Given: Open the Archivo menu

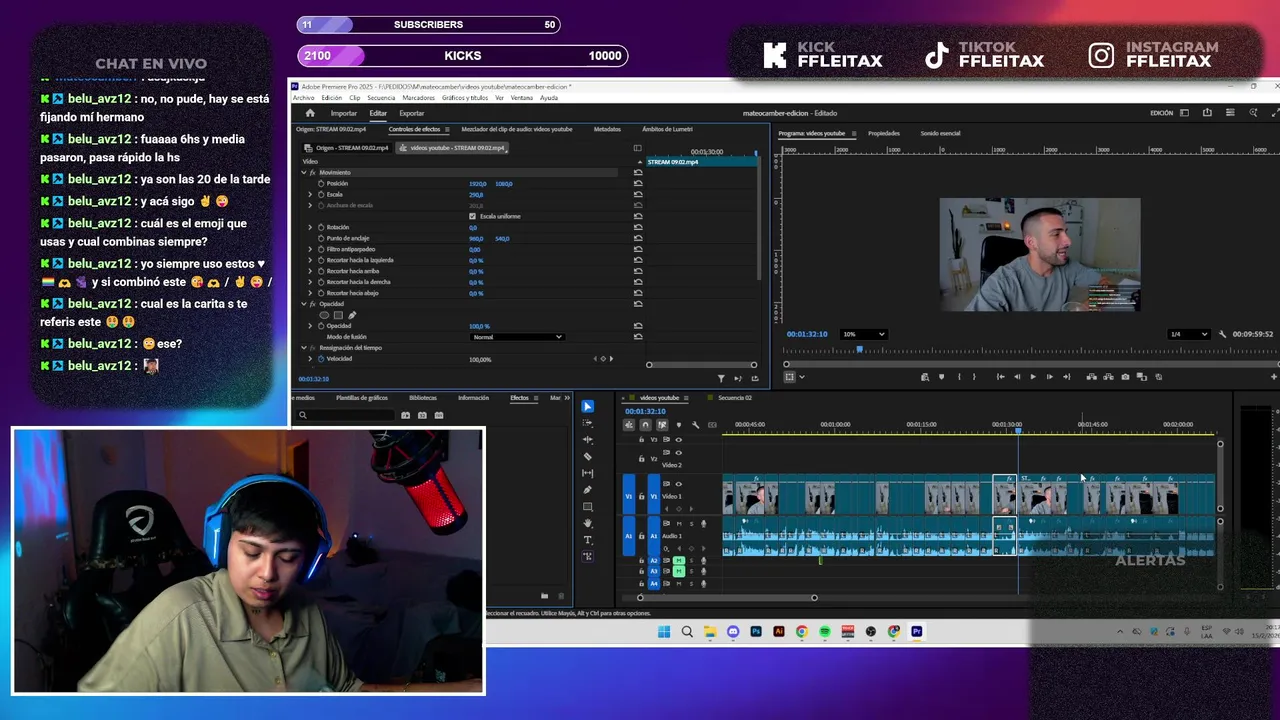Looking at the screenshot, I should [x=303, y=98].
